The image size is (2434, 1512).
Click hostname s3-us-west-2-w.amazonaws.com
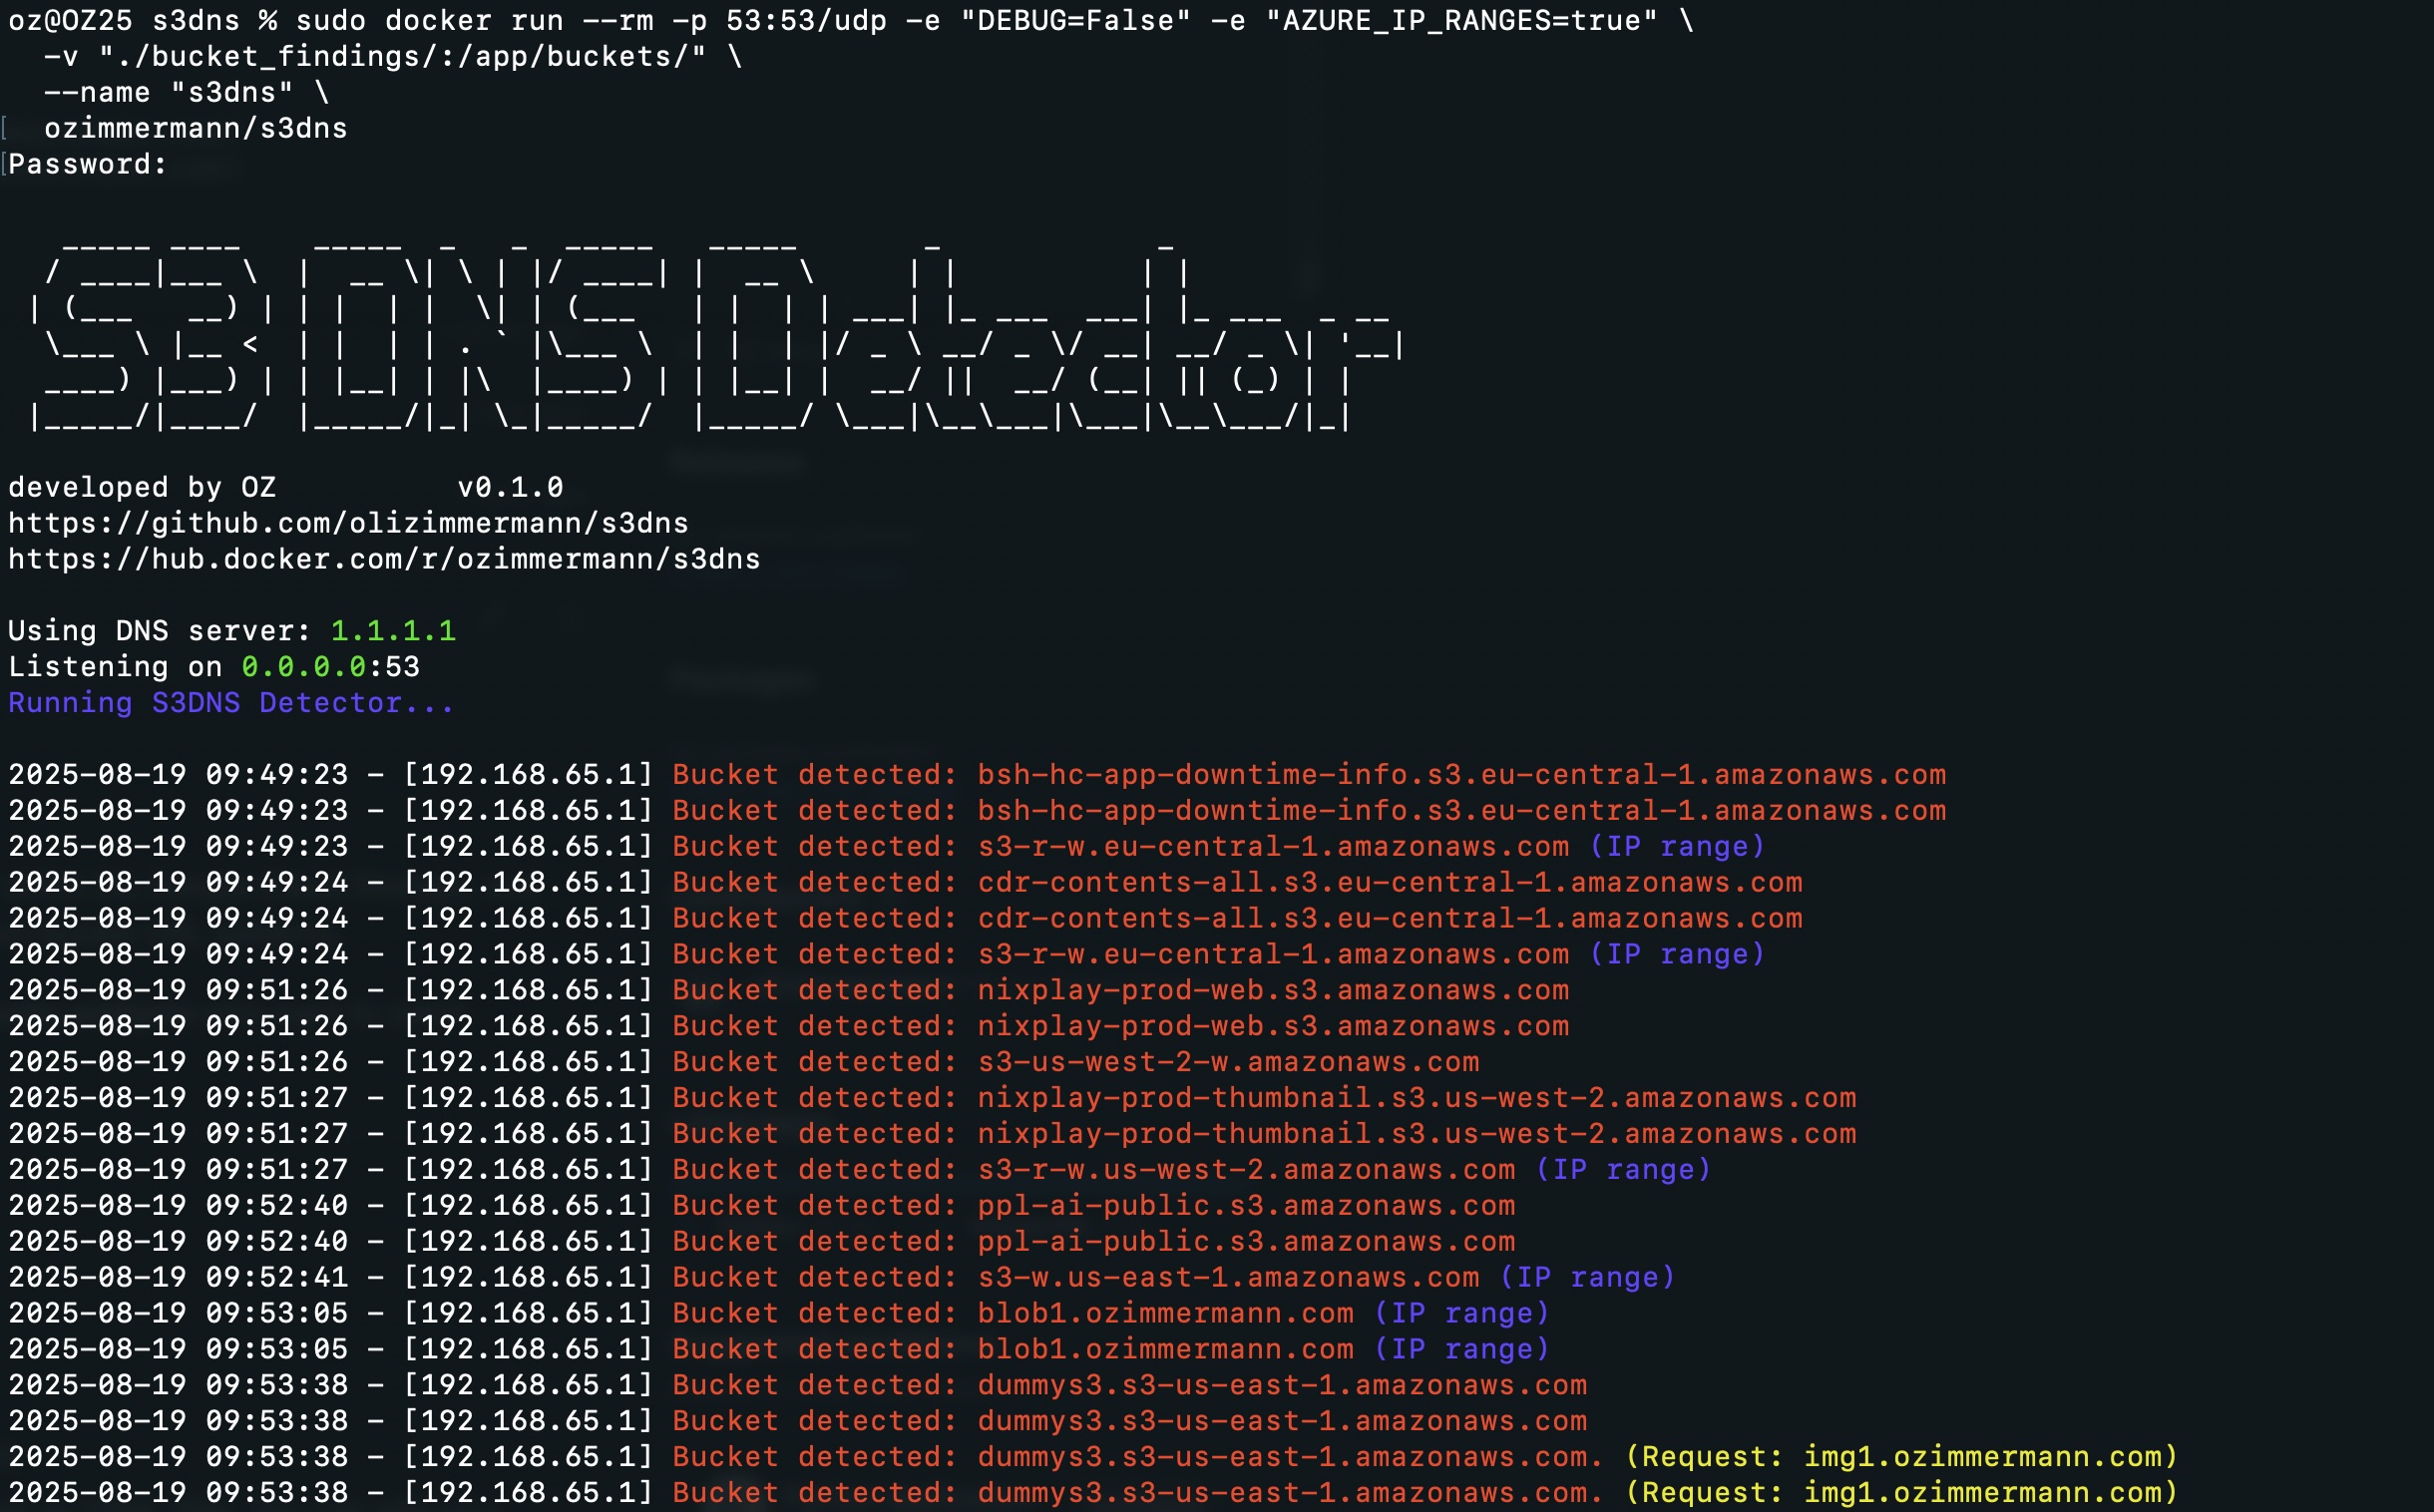[1228, 1062]
